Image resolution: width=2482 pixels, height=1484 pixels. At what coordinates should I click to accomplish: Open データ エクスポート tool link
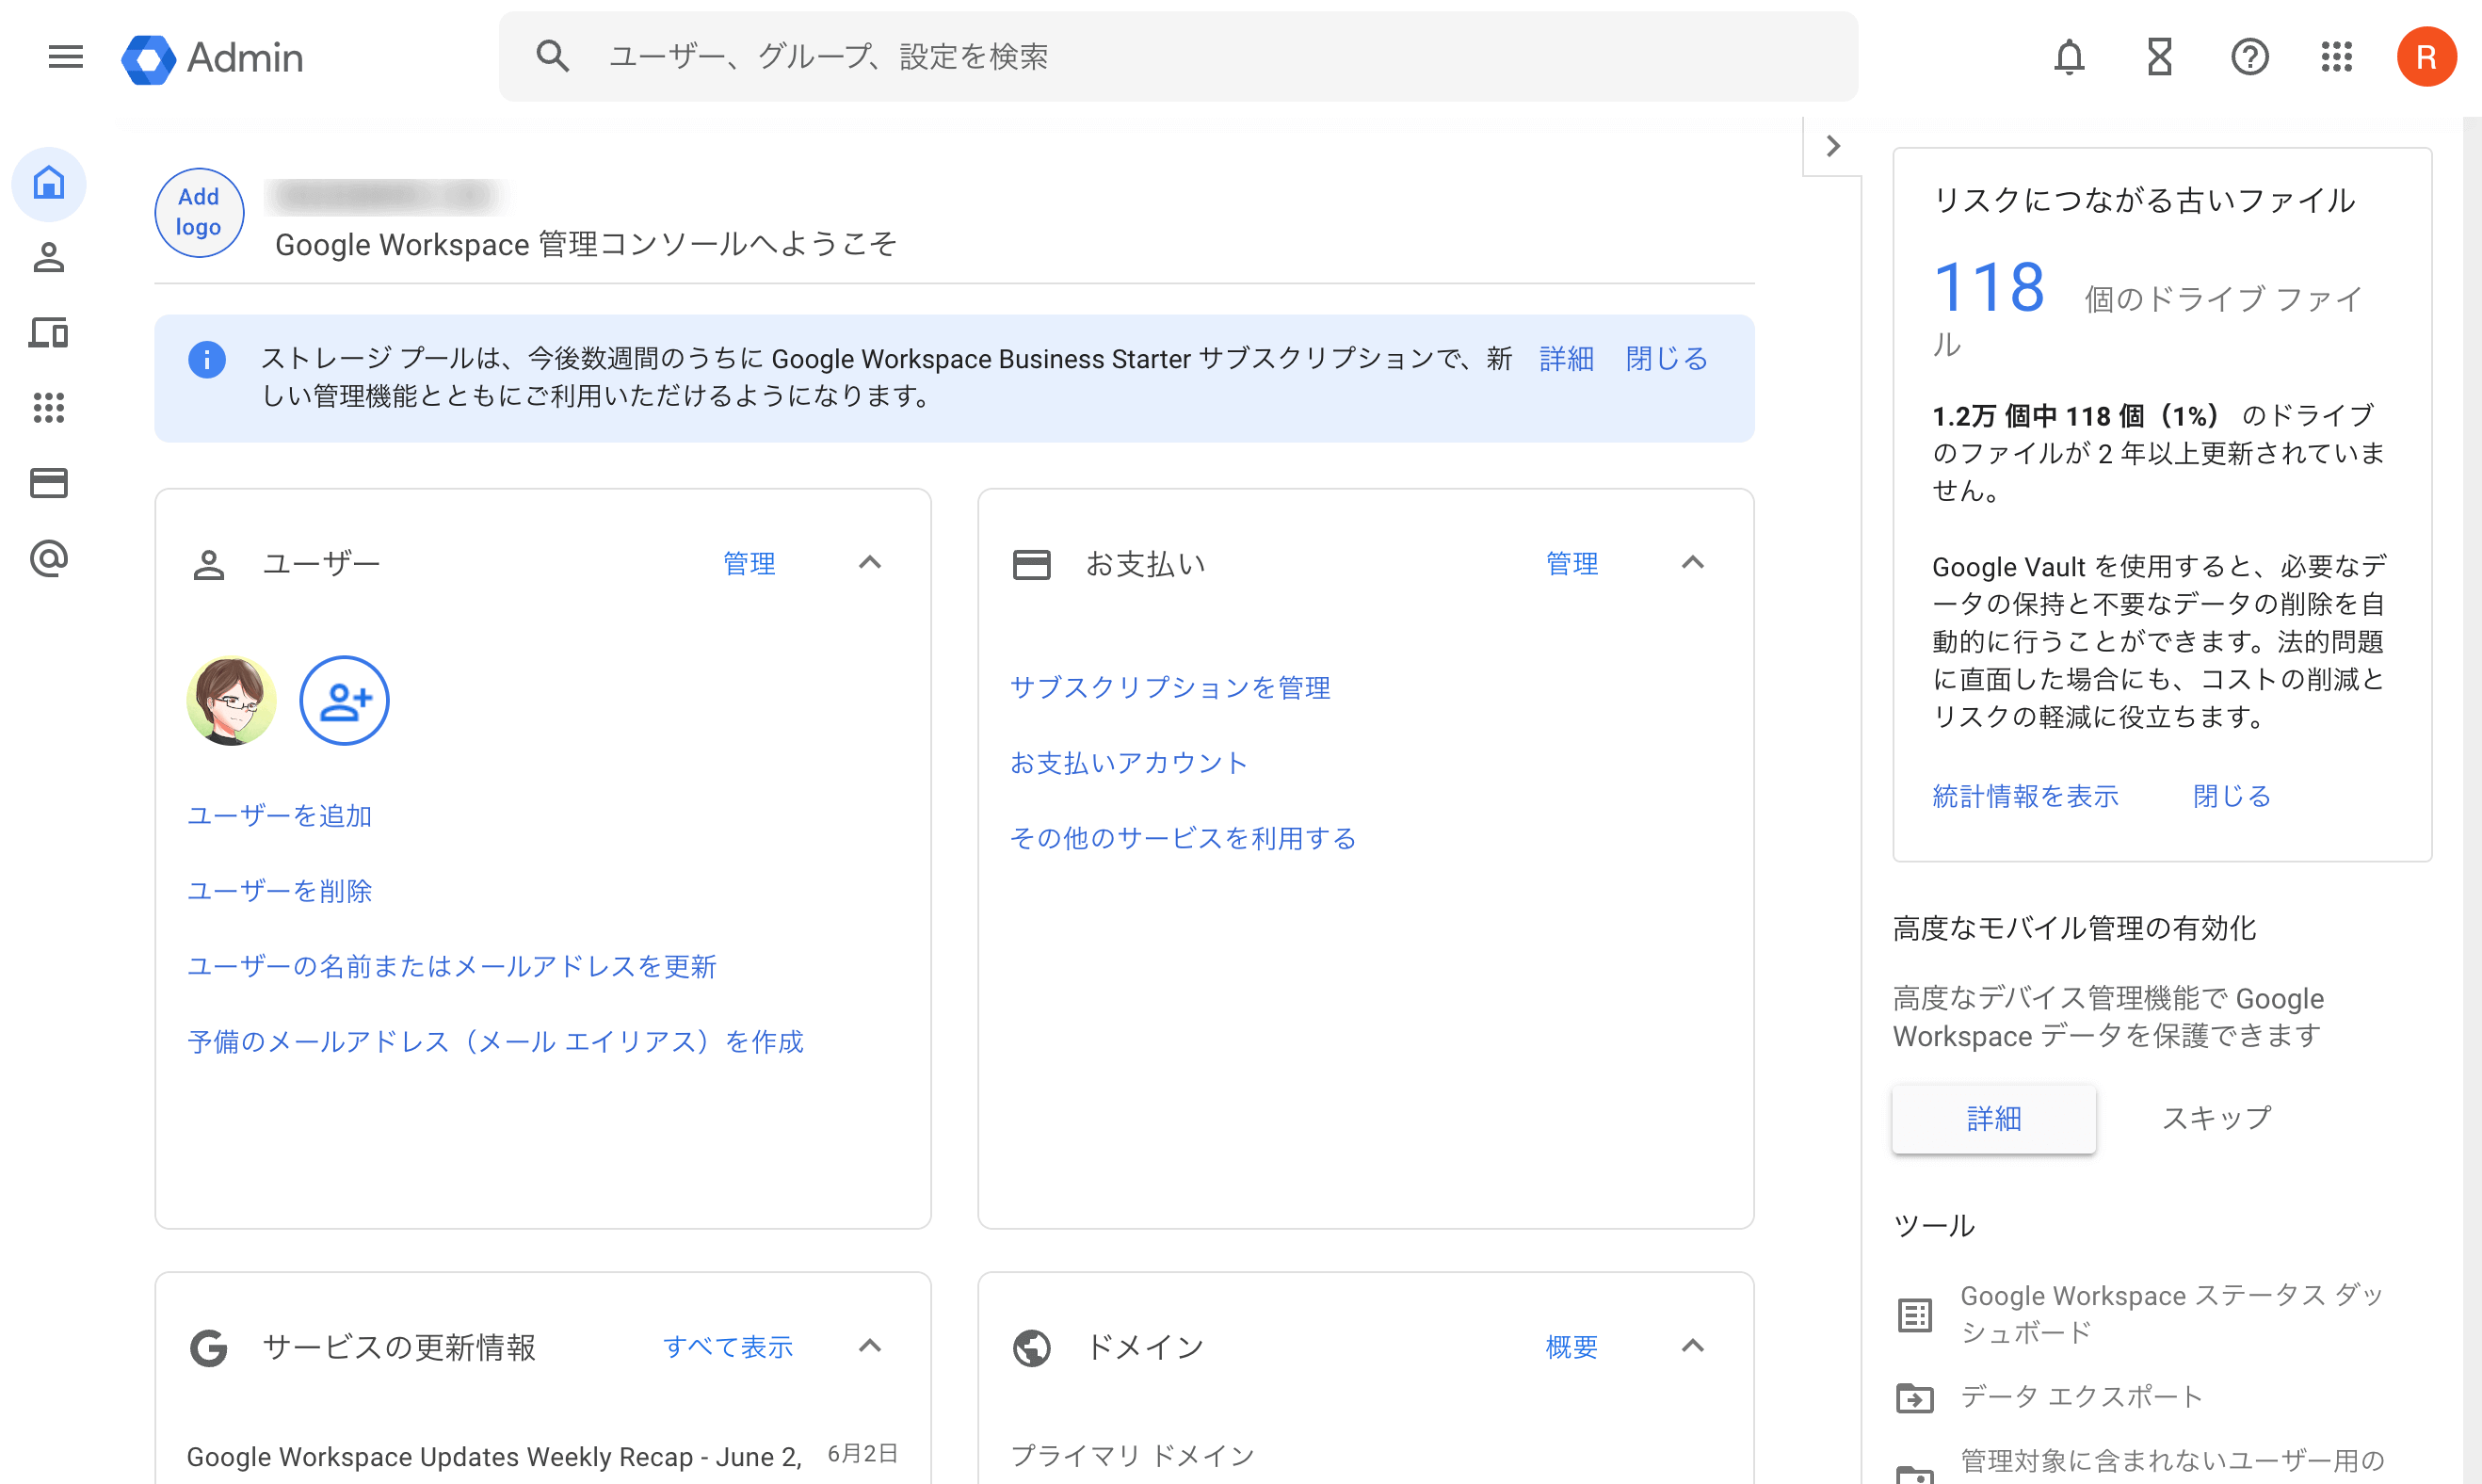(x=2081, y=1397)
